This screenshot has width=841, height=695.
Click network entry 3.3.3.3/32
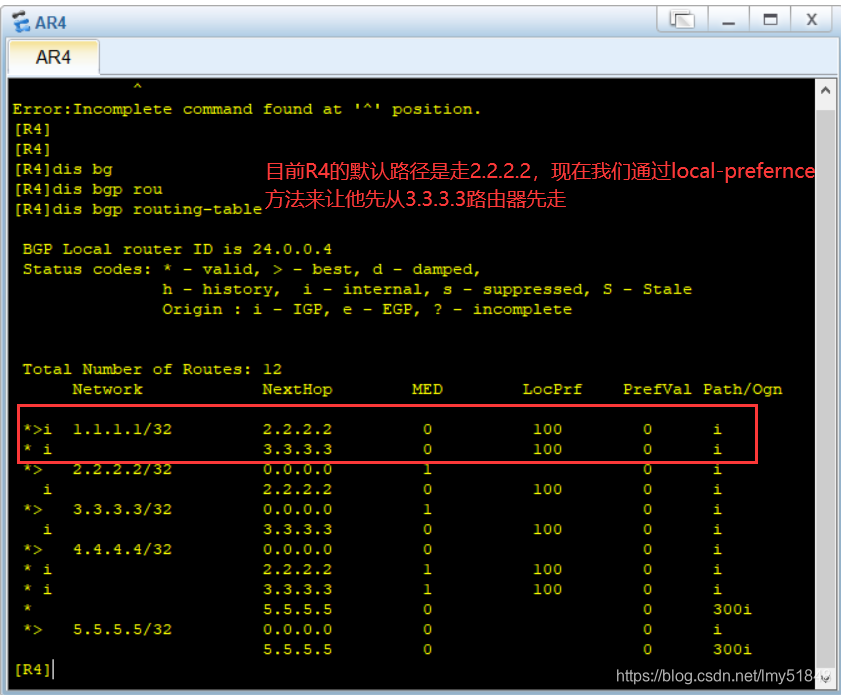[122, 509]
